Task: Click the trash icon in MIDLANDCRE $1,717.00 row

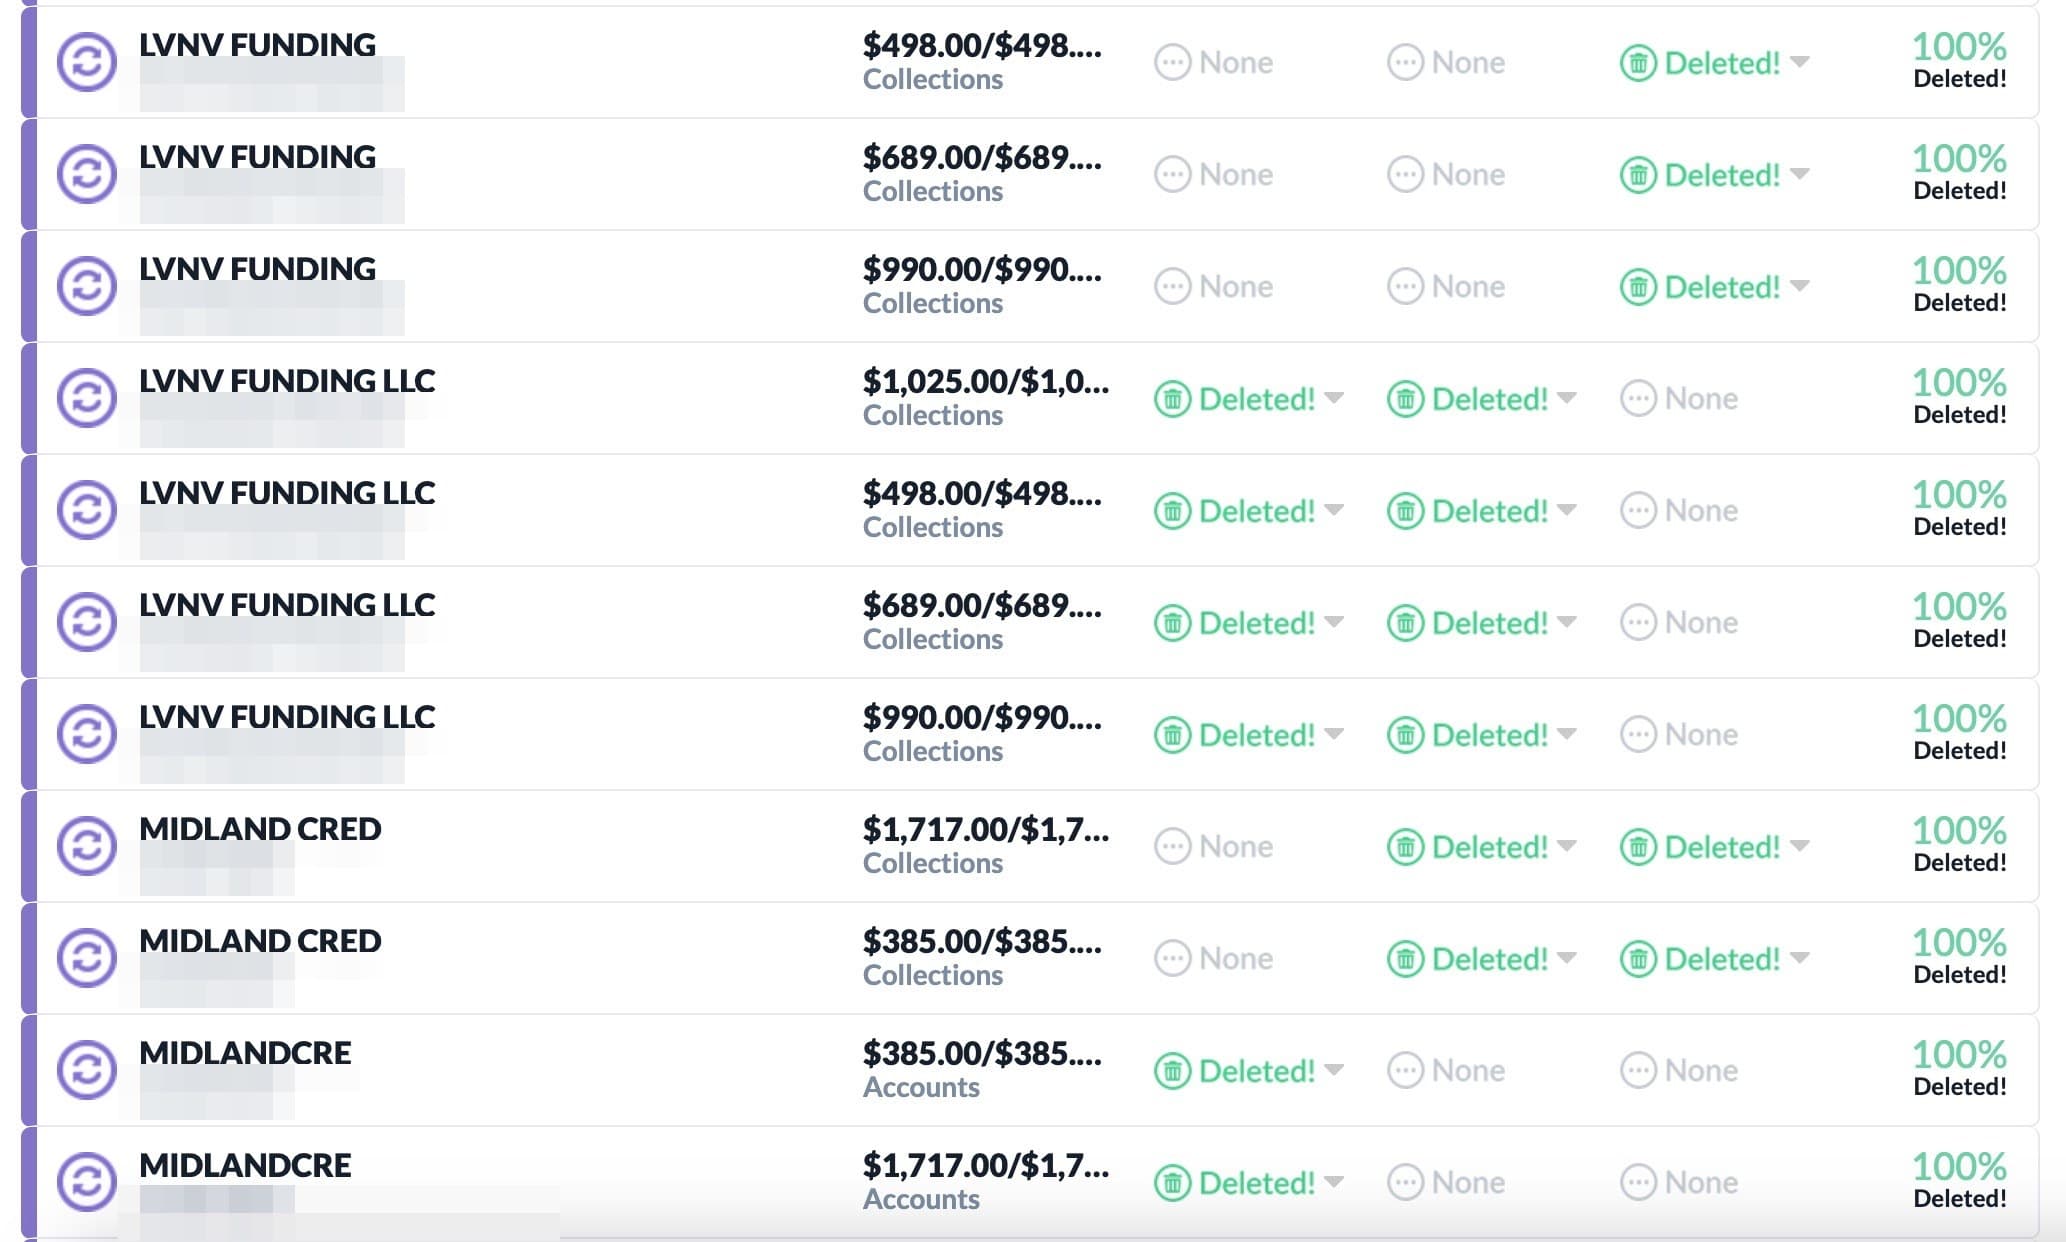Action: coord(1172,1183)
